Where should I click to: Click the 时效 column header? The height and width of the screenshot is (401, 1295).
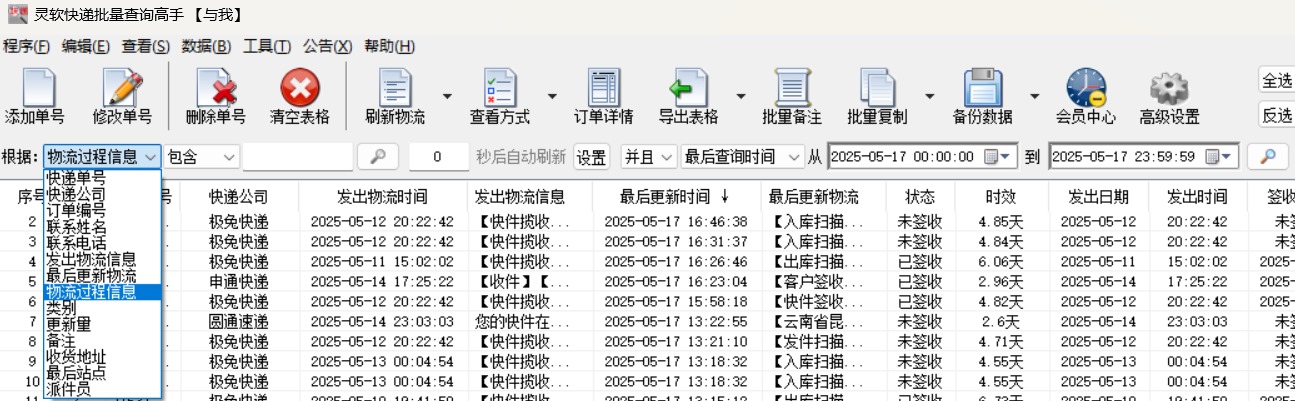click(1000, 196)
